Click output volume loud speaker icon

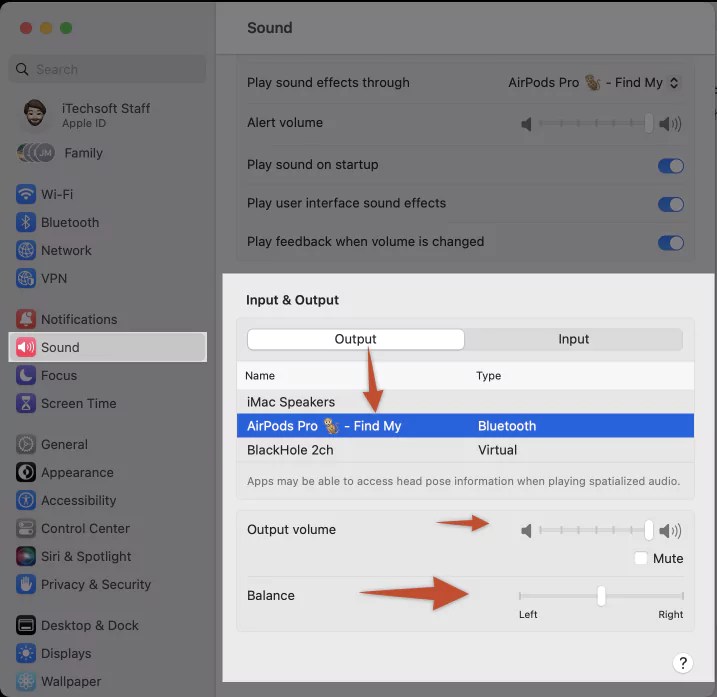(670, 531)
